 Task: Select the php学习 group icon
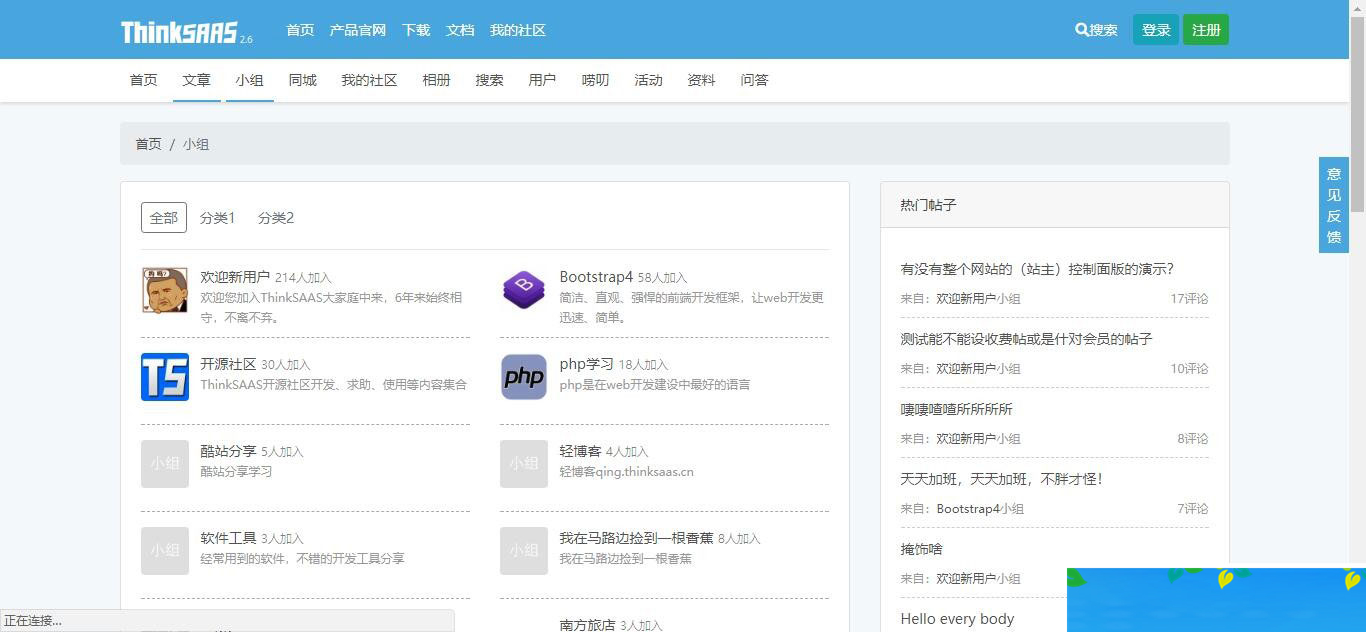[x=523, y=377]
